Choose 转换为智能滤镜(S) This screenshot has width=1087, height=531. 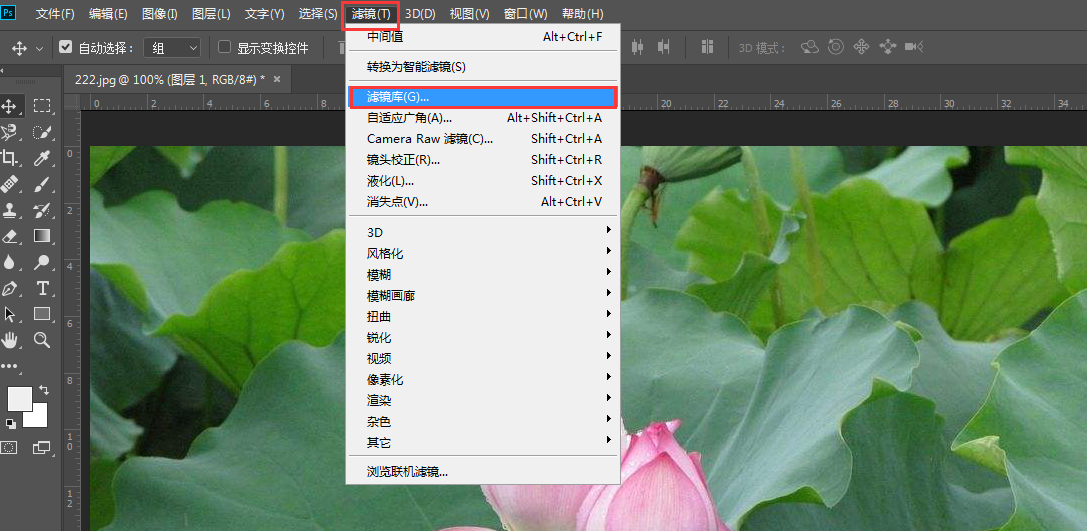(482, 67)
